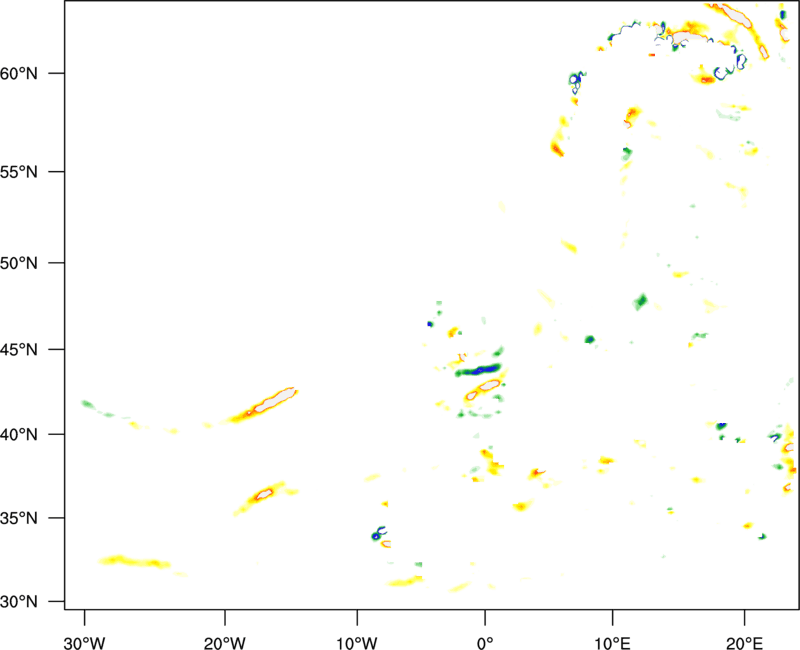This screenshot has width=800, height=650.
Task: Click the 20°W longitude label
Action: coord(225,643)
